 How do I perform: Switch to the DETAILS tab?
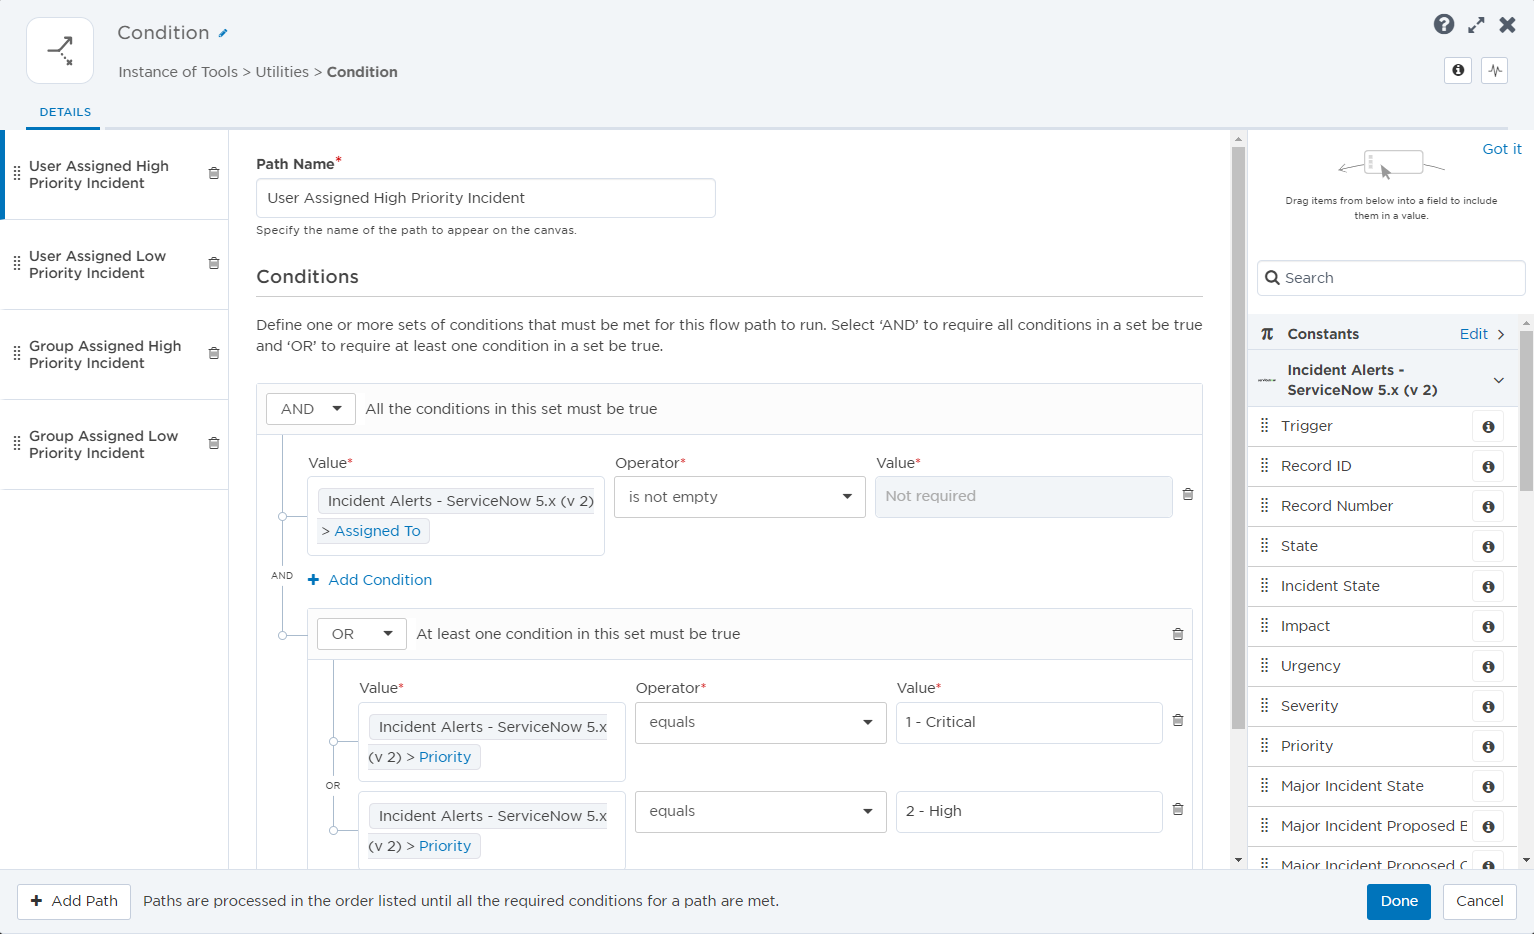(65, 112)
